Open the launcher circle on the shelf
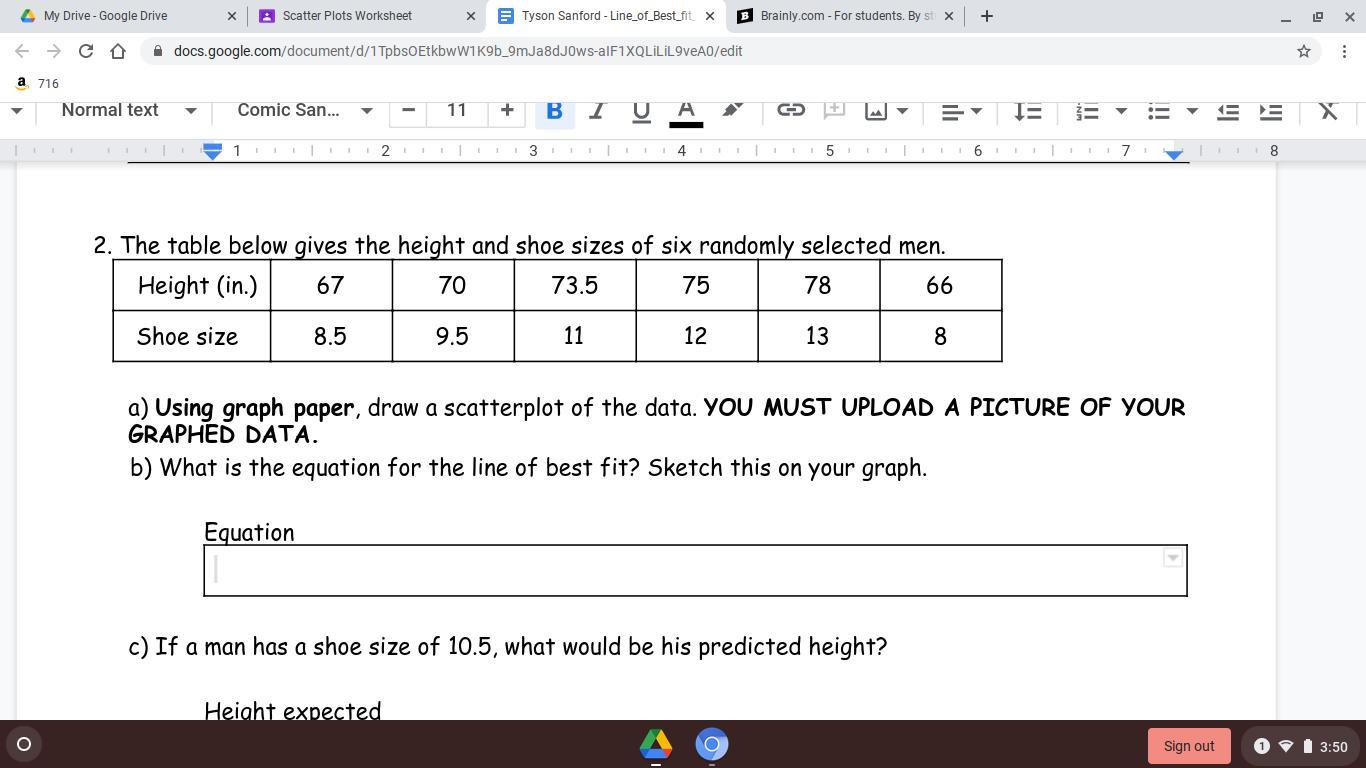 tap(24, 744)
